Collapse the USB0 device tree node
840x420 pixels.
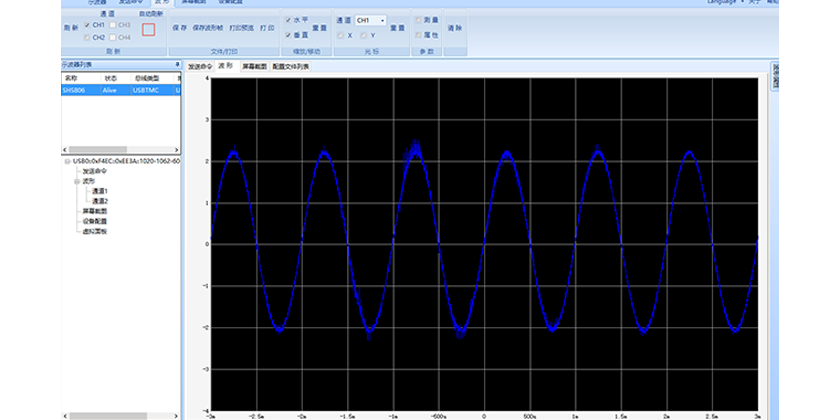click(67, 160)
